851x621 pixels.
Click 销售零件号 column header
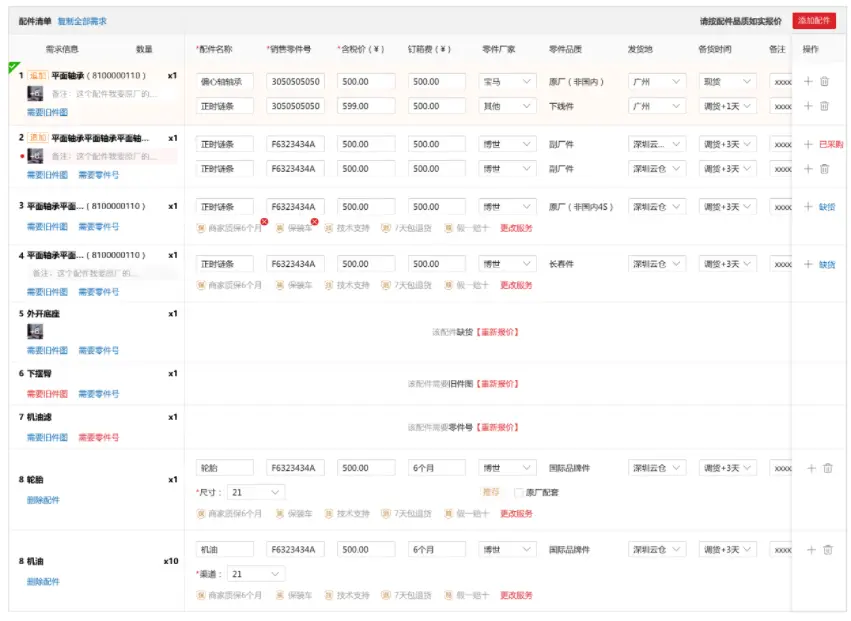point(290,49)
